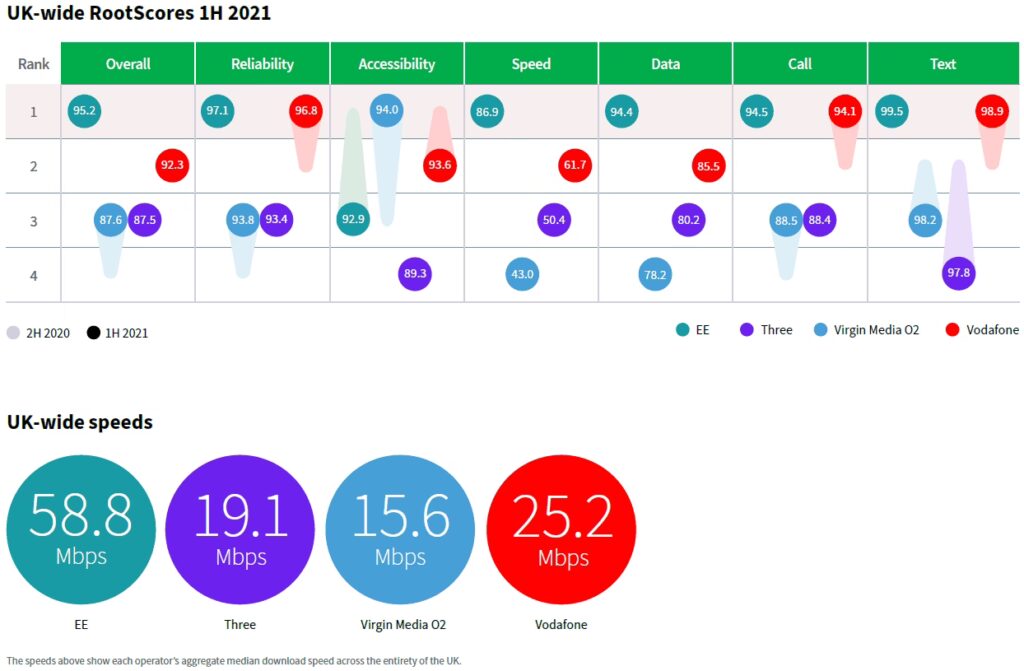Toggle the 2H 2020 legend marker
Image resolution: width=1024 pixels, height=671 pixels.
pyautogui.click(x=14, y=333)
